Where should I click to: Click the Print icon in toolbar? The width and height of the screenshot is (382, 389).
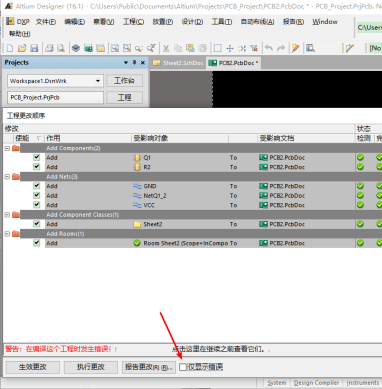pos(49,48)
